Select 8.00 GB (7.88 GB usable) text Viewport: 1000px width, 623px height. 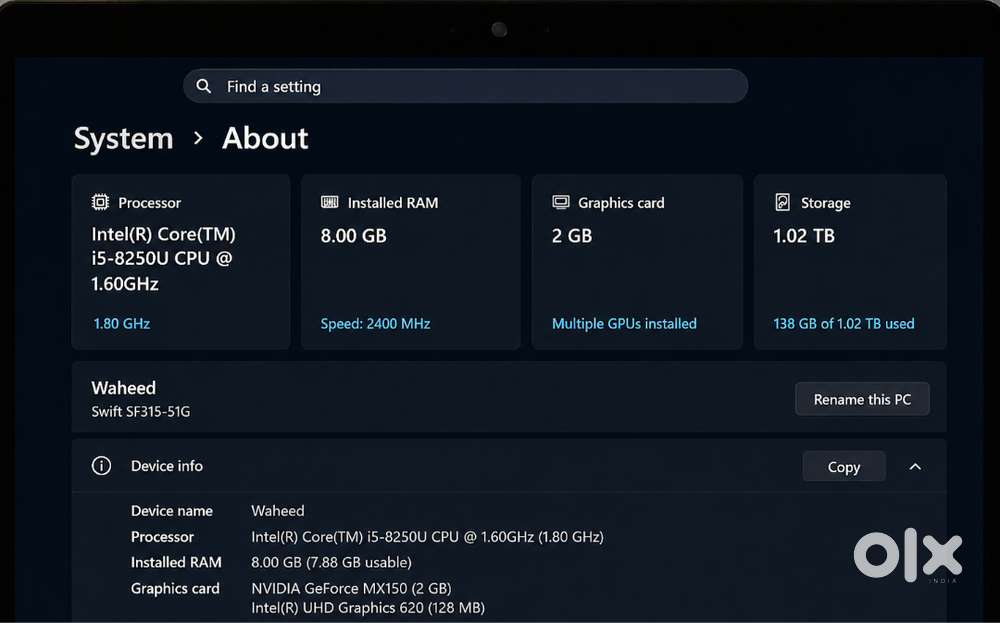332,562
